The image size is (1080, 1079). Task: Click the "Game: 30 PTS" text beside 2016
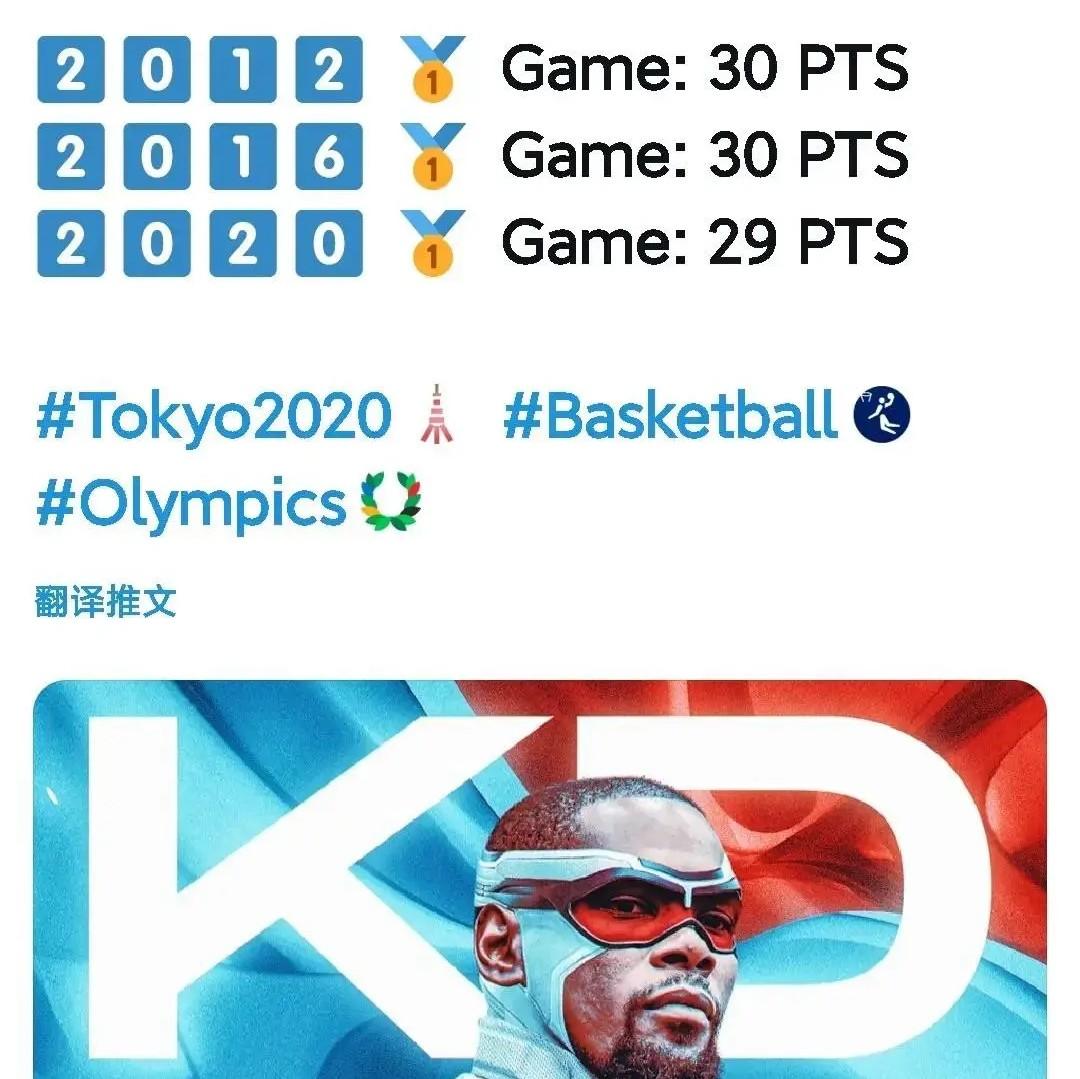(x=705, y=156)
